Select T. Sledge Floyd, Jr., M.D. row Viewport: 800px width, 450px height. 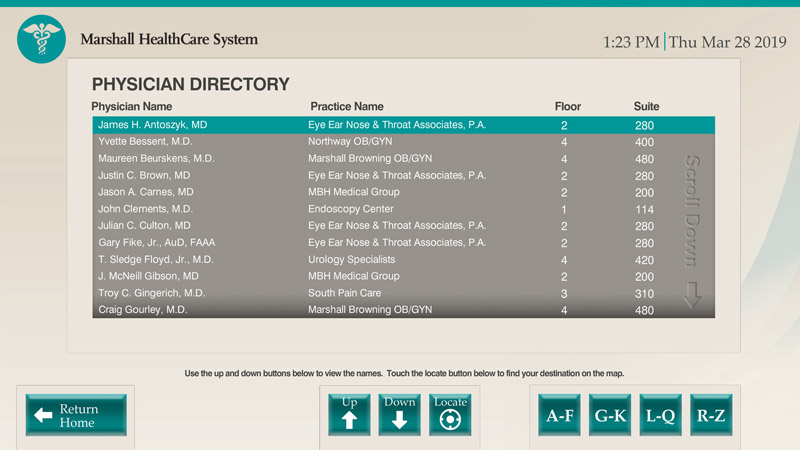coord(404,259)
